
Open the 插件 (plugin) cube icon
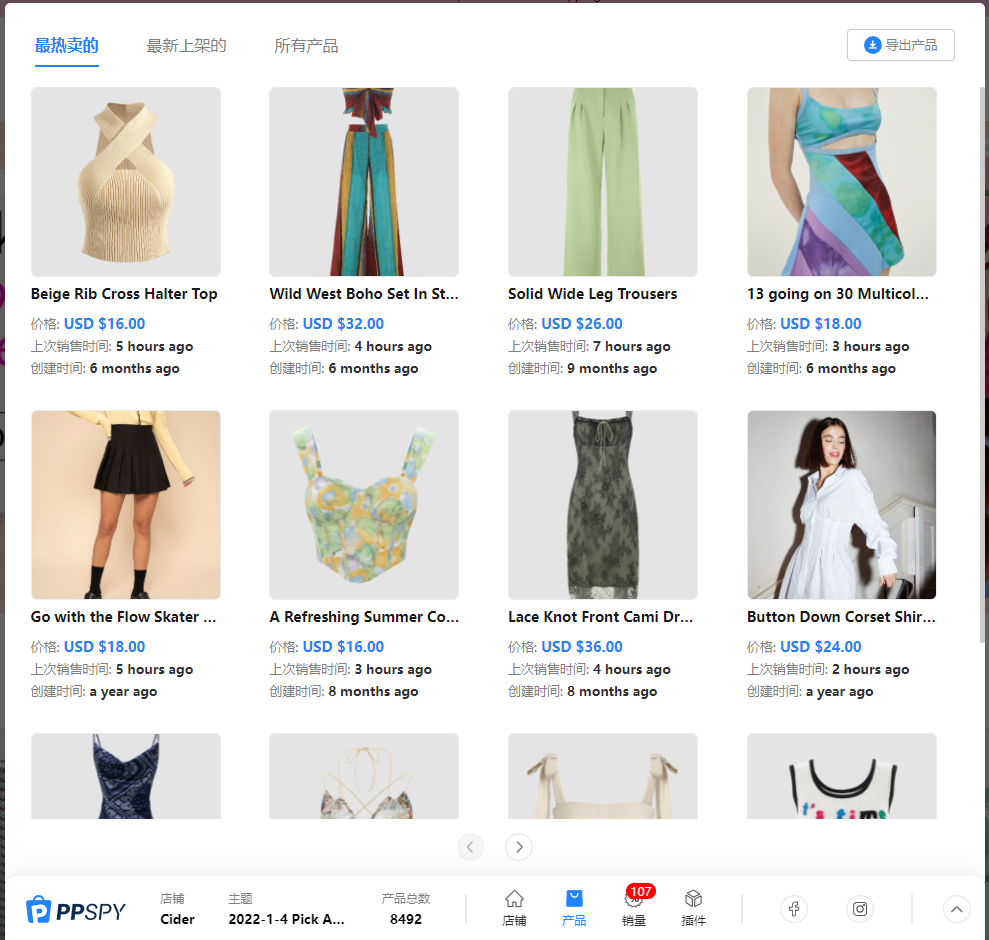tap(693, 908)
